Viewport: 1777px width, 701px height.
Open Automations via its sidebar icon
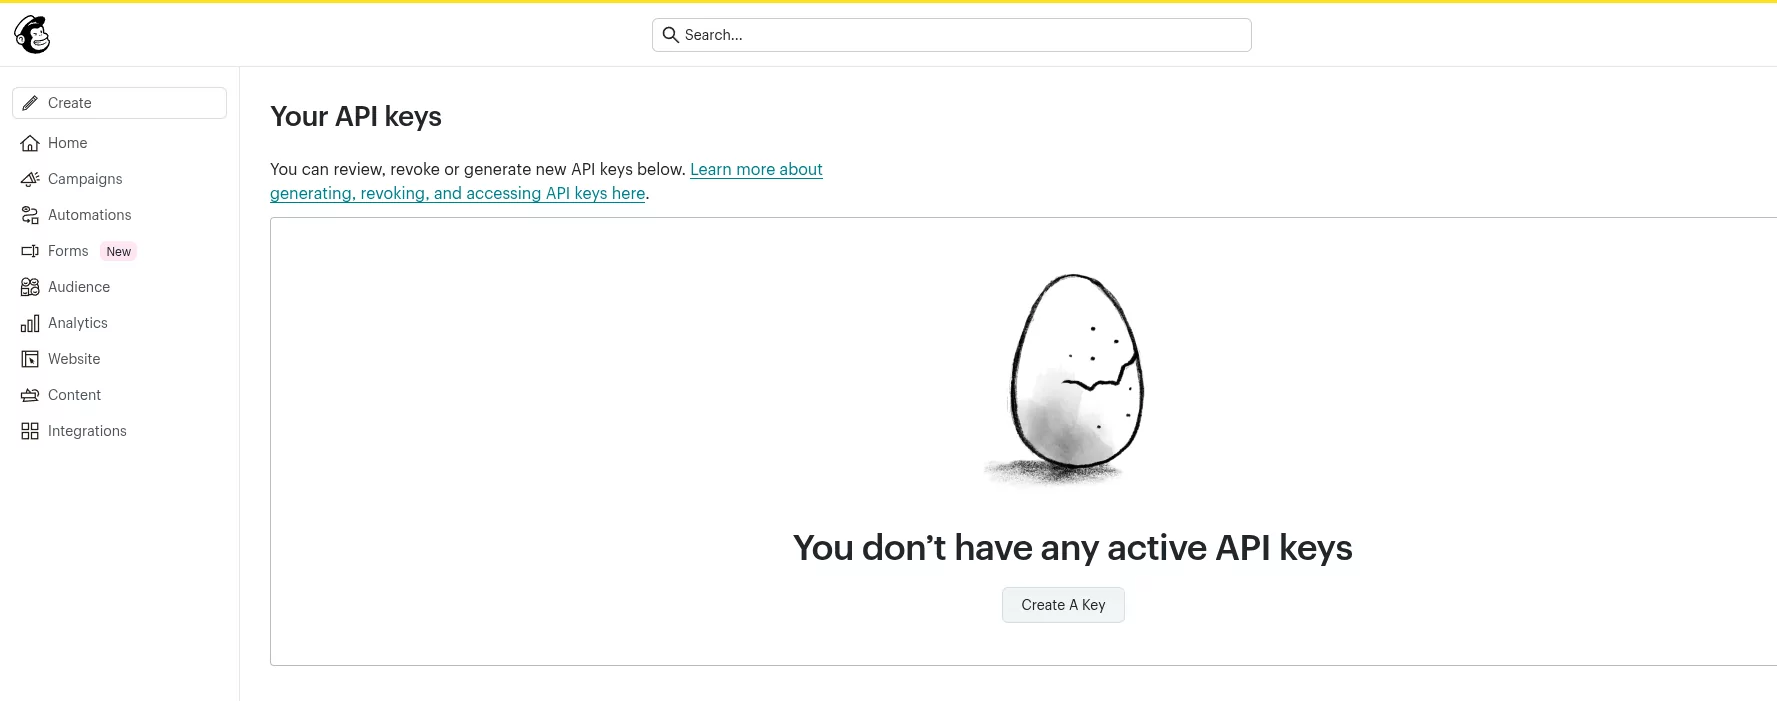(x=30, y=215)
